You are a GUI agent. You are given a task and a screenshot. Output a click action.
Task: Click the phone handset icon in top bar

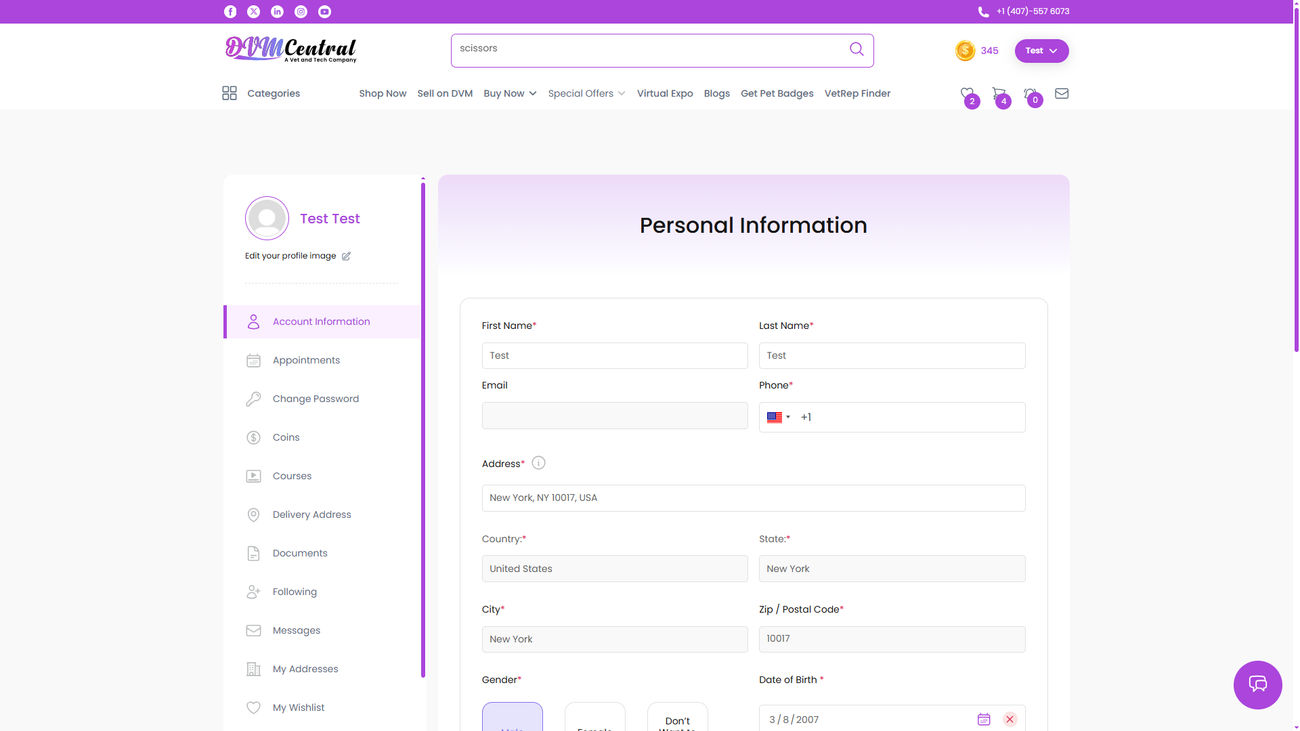coord(983,12)
